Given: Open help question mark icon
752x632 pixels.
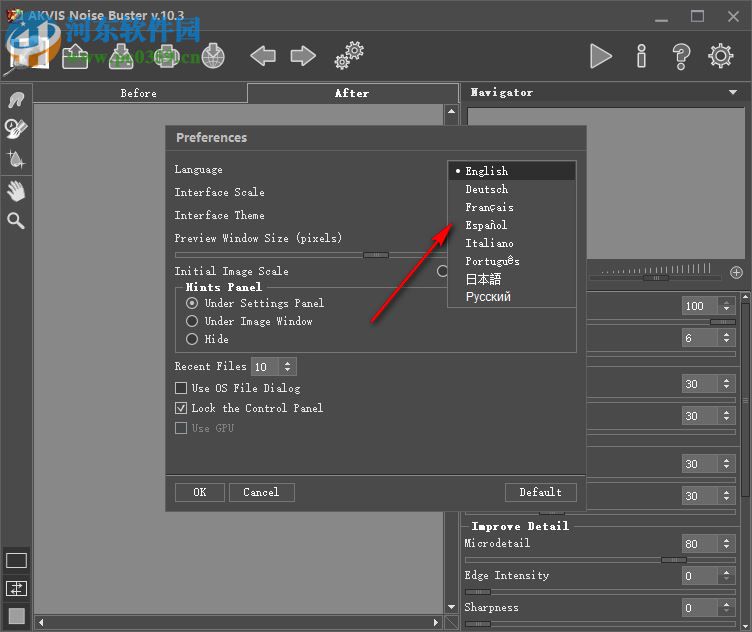Looking at the screenshot, I should (x=681, y=56).
